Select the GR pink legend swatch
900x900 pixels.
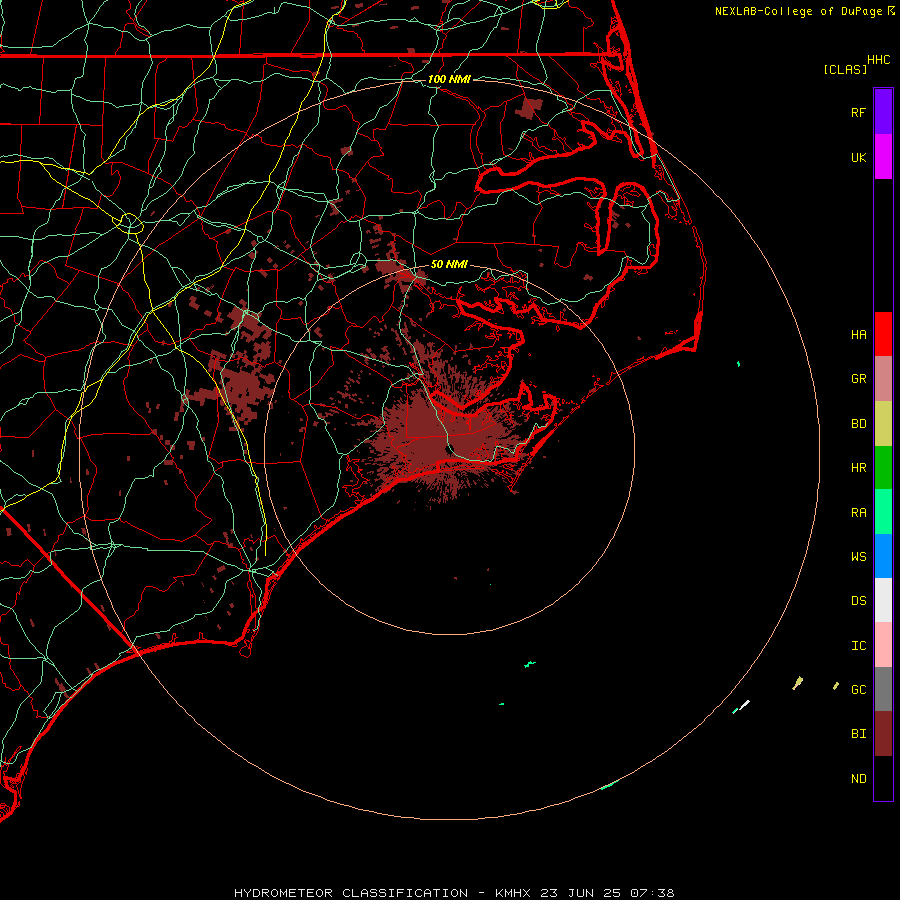point(883,379)
